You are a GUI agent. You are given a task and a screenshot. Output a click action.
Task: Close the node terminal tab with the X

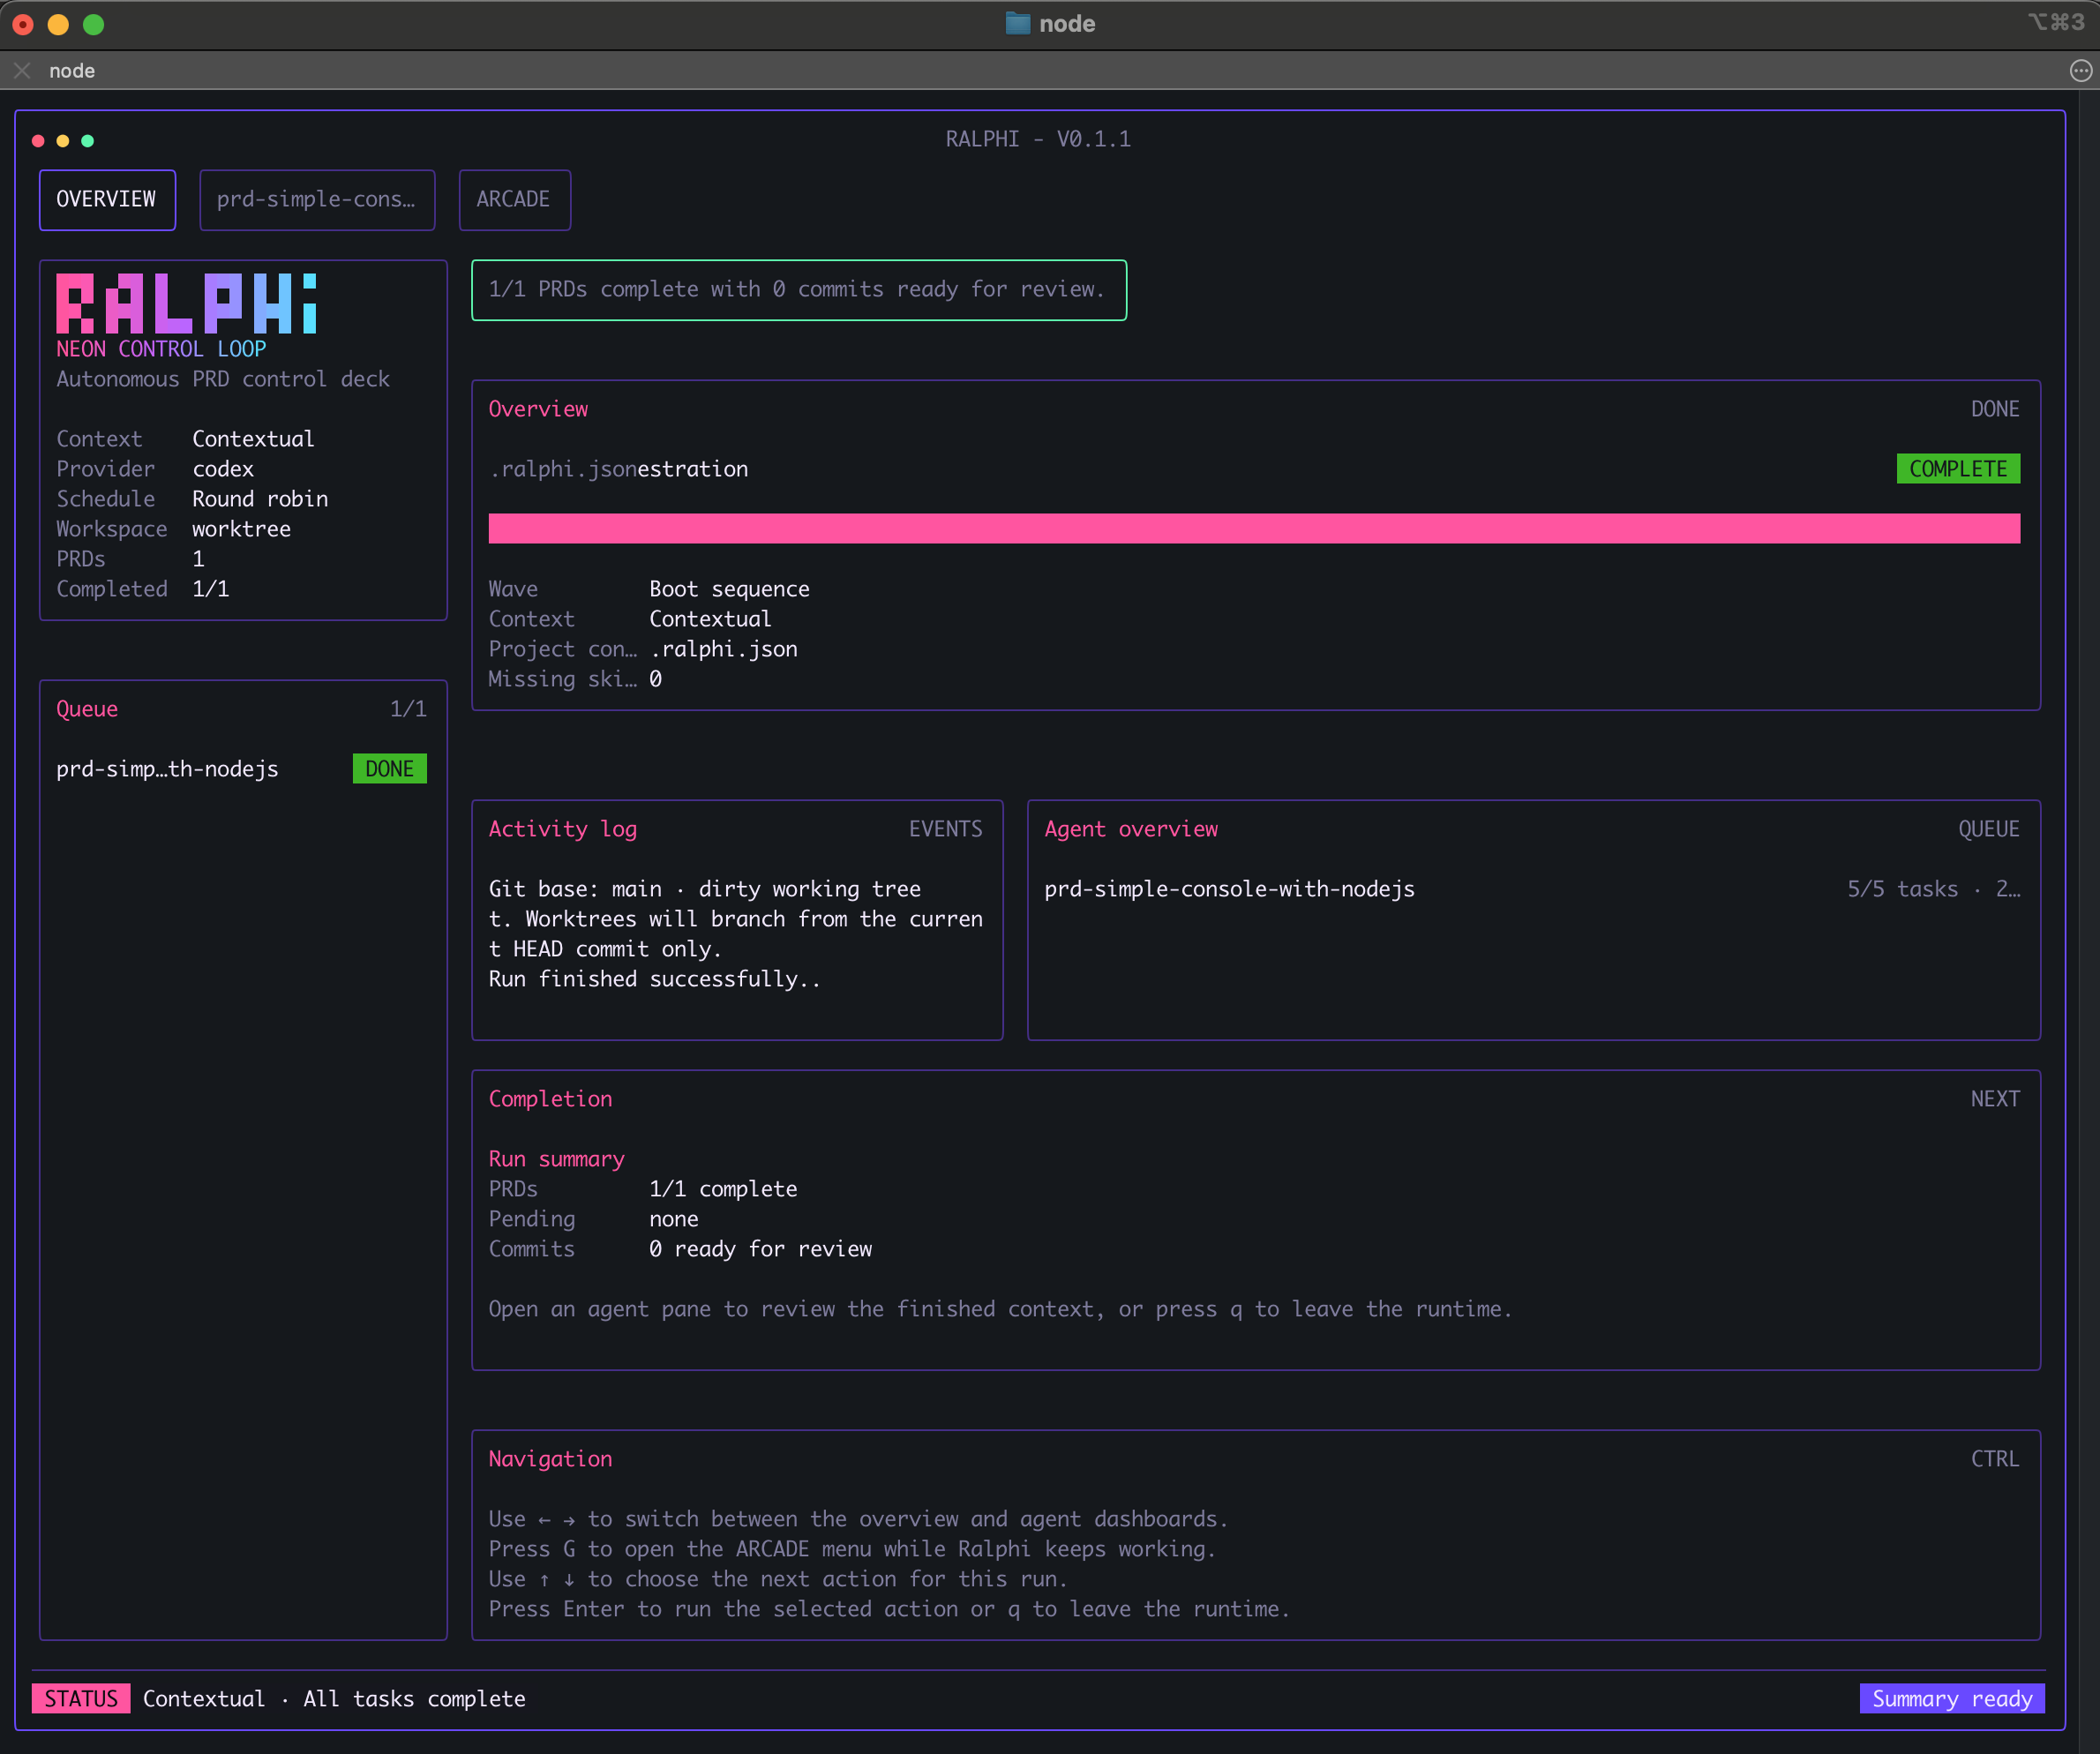[21, 70]
